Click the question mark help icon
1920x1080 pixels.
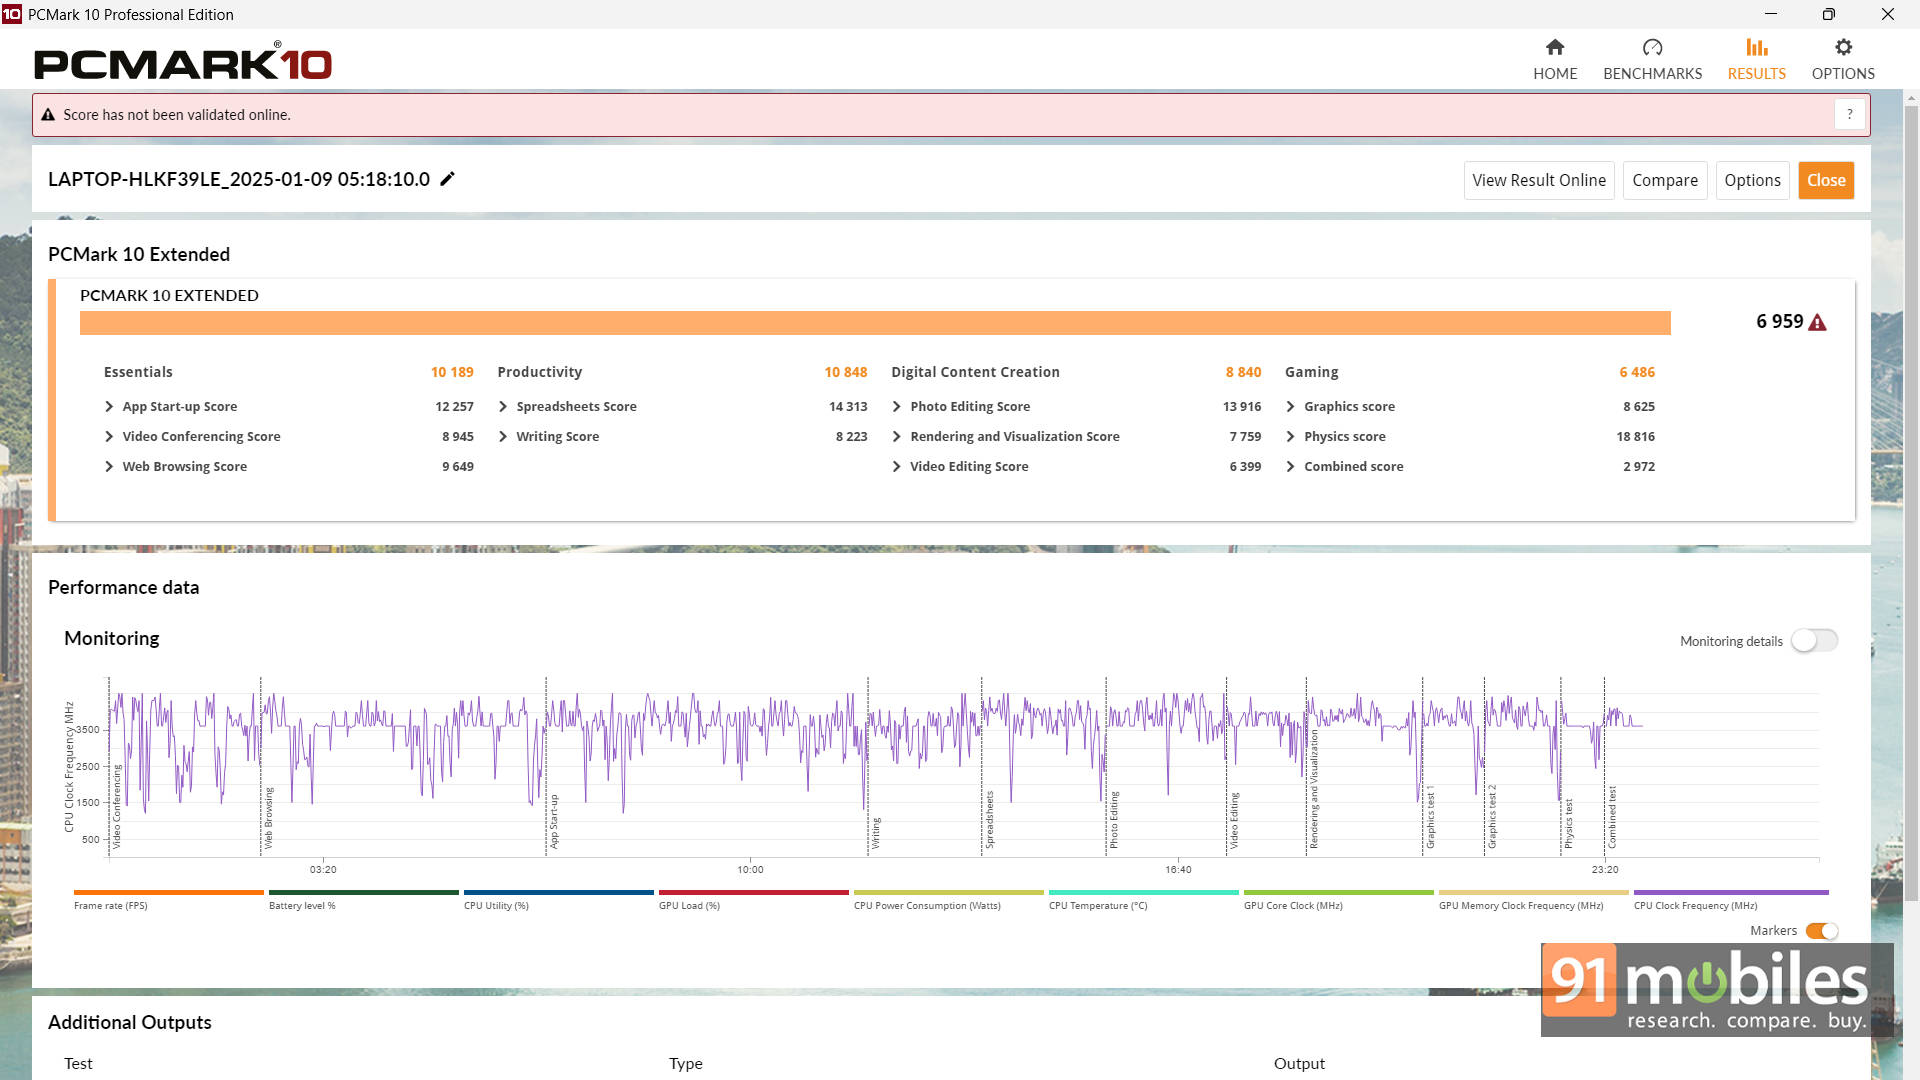click(1849, 114)
